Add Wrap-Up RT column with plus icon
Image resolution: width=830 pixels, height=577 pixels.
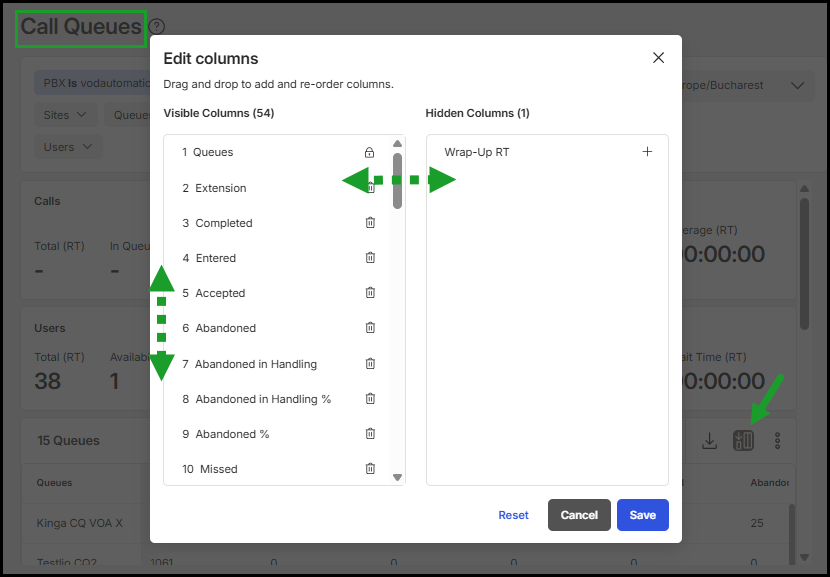(x=647, y=152)
